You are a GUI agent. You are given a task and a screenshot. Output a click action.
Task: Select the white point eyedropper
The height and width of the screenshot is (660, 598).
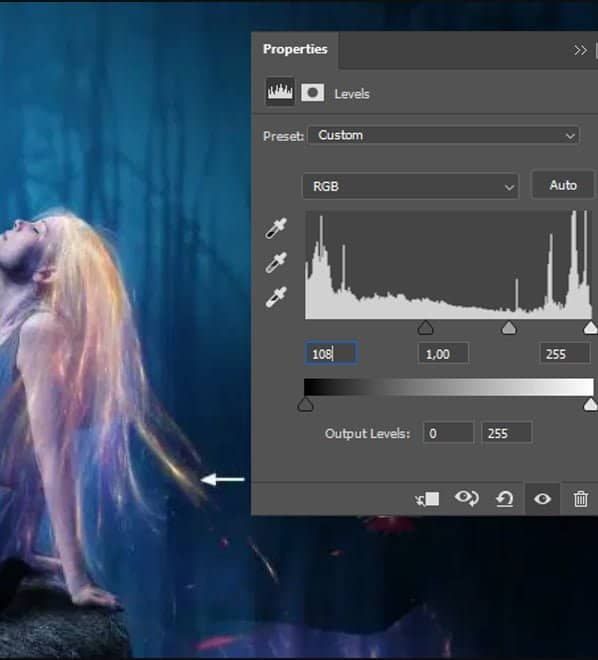[x=276, y=297]
